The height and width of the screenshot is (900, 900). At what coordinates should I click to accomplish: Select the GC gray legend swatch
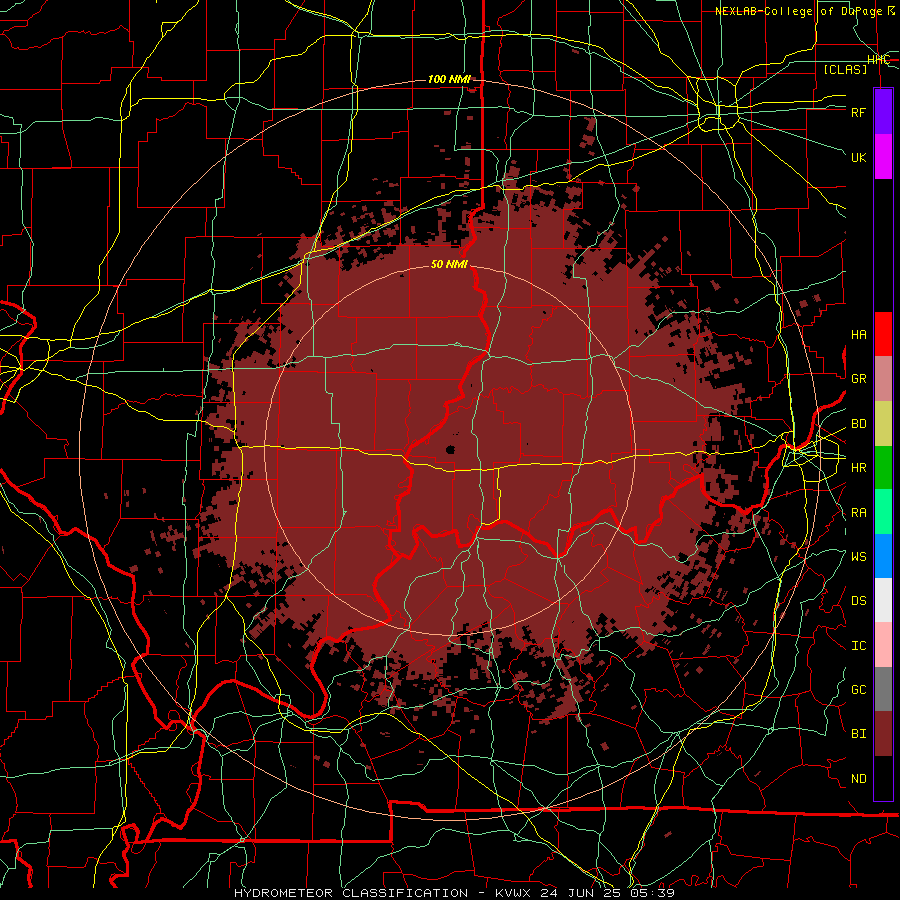[x=883, y=689]
